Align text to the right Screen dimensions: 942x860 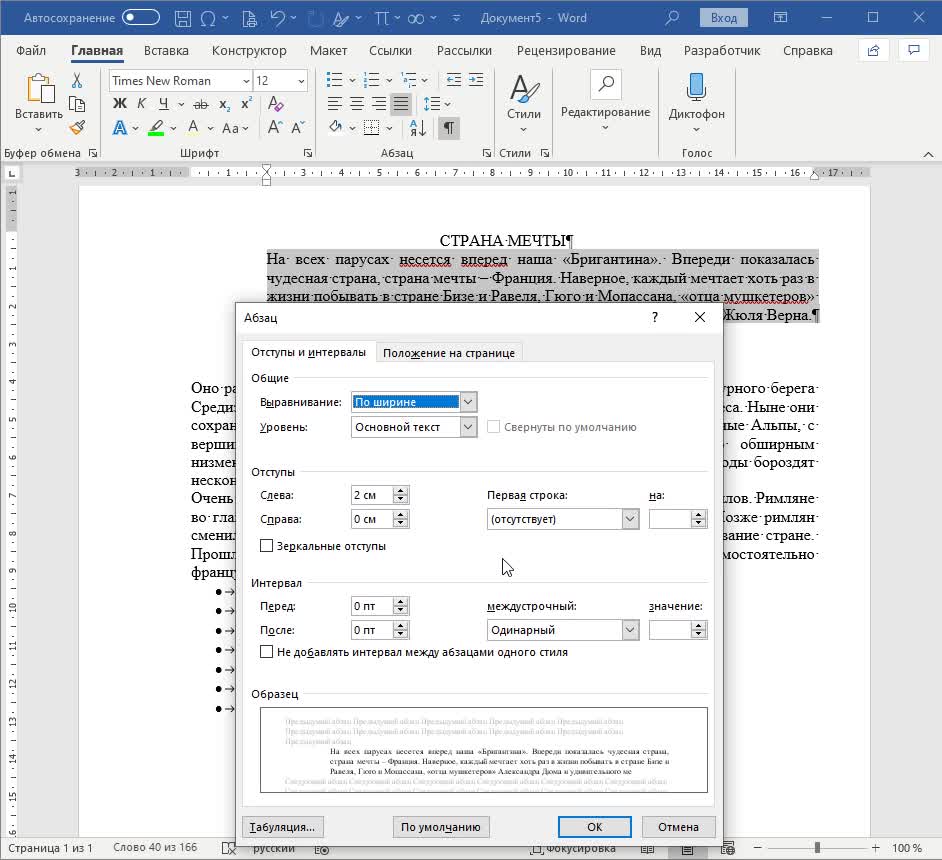[x=378, y=104]
